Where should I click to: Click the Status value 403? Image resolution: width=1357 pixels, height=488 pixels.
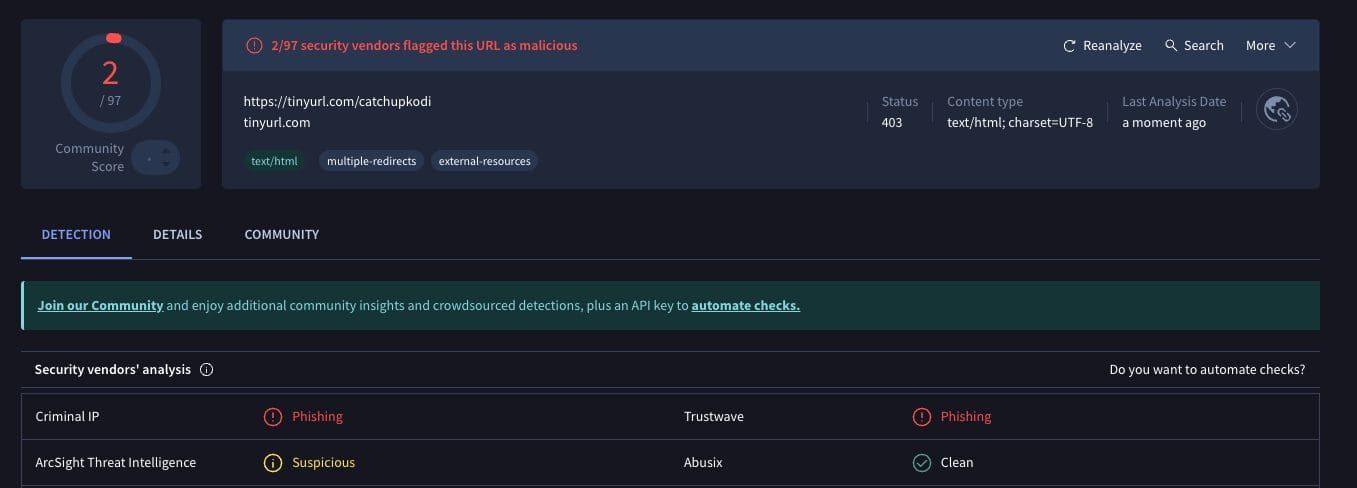point(892,123)
